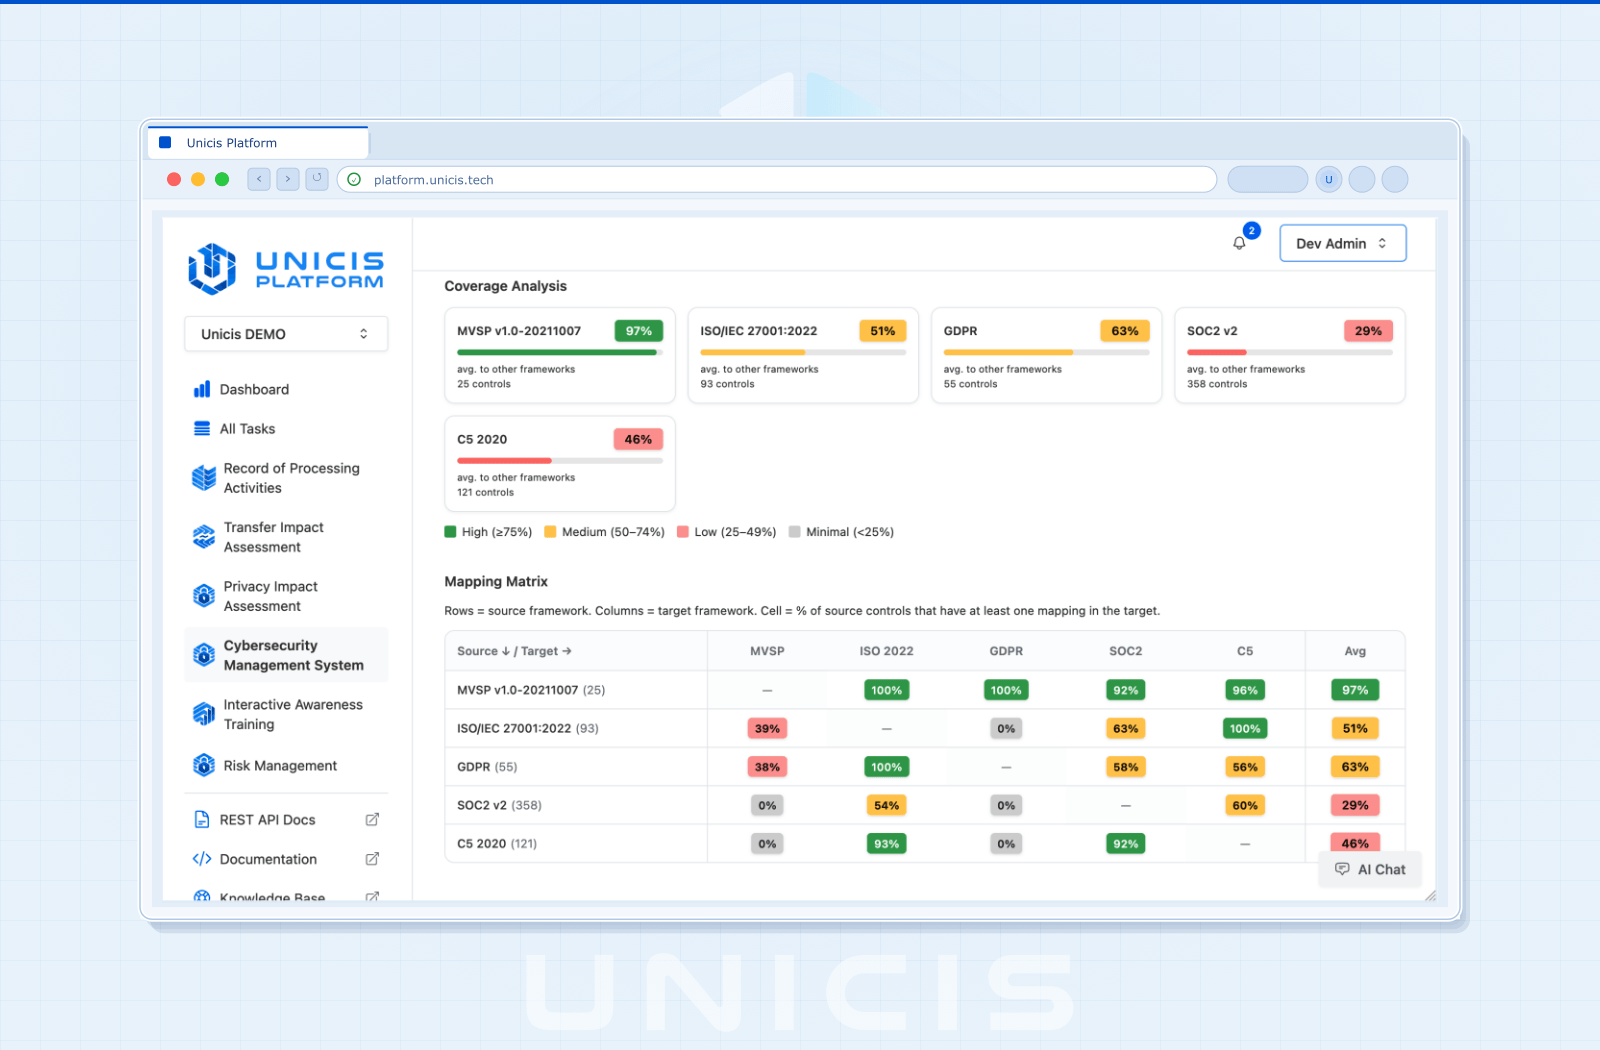Click the 60% cell in SOC2 v2 row
Image resolution: width=1600 pixels, height=1050 pixels.
[x=1245, y=805]
